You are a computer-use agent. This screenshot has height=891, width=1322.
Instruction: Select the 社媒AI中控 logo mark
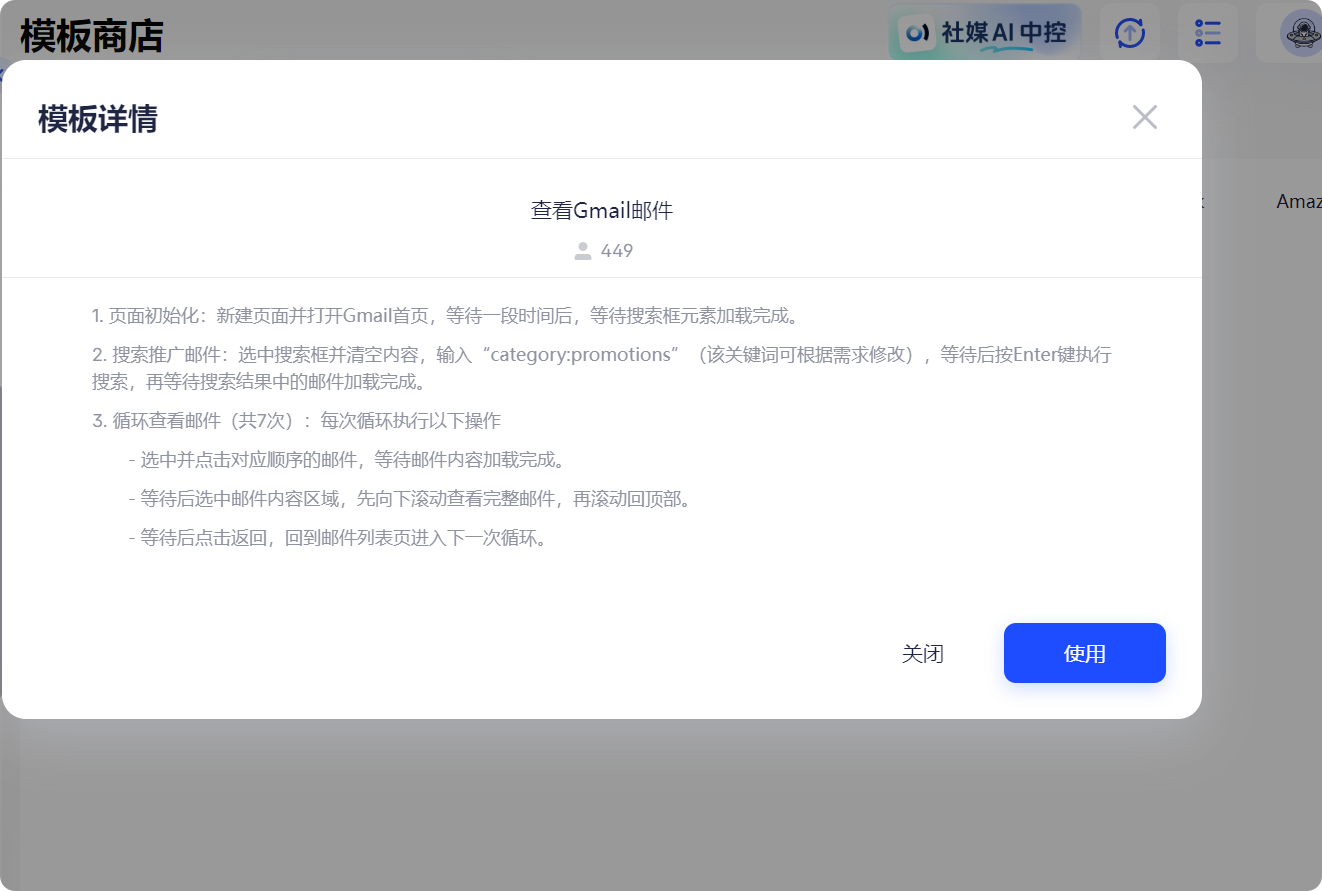pos(915,32)
